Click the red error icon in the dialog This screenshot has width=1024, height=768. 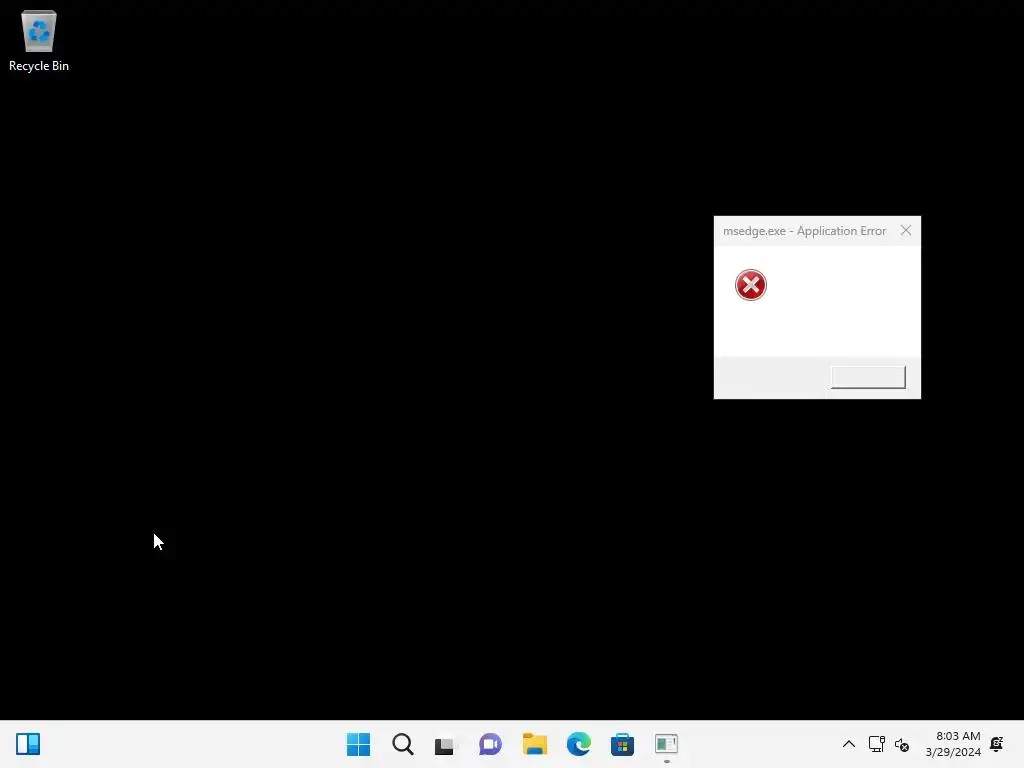(750, 285)
